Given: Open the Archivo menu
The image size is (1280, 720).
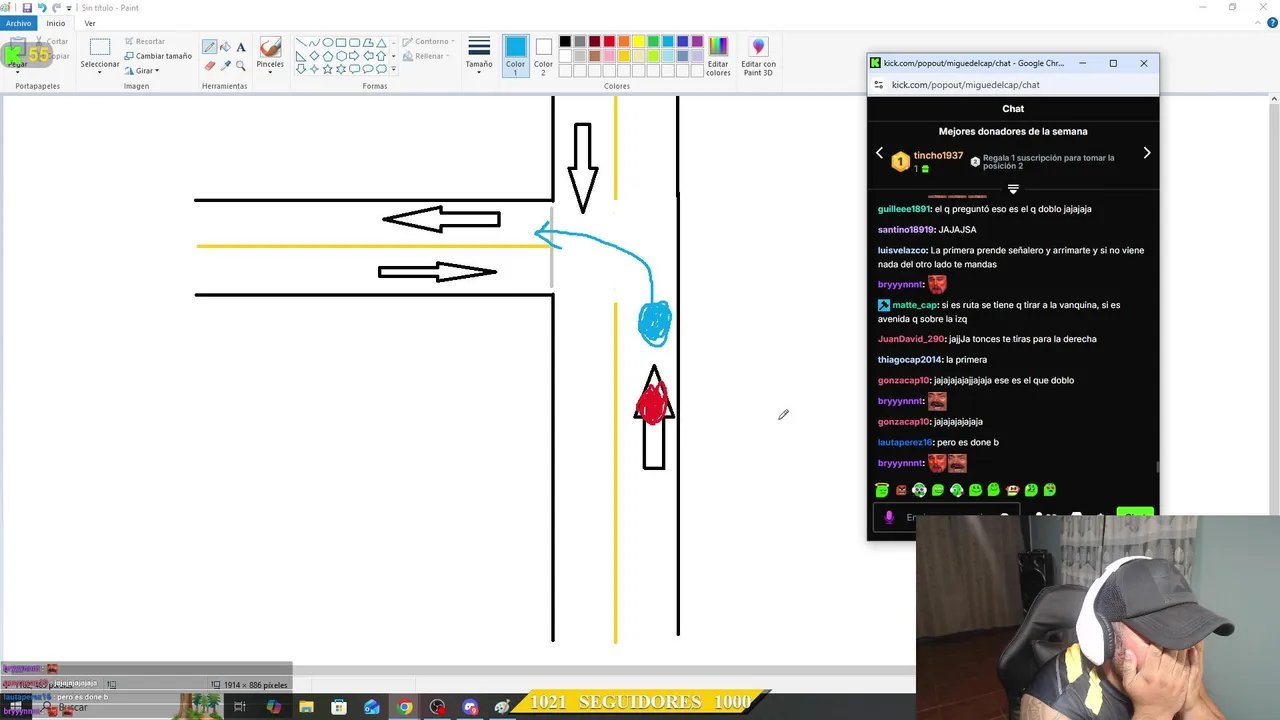Looking at the screenshot, I should pos(18,23).
